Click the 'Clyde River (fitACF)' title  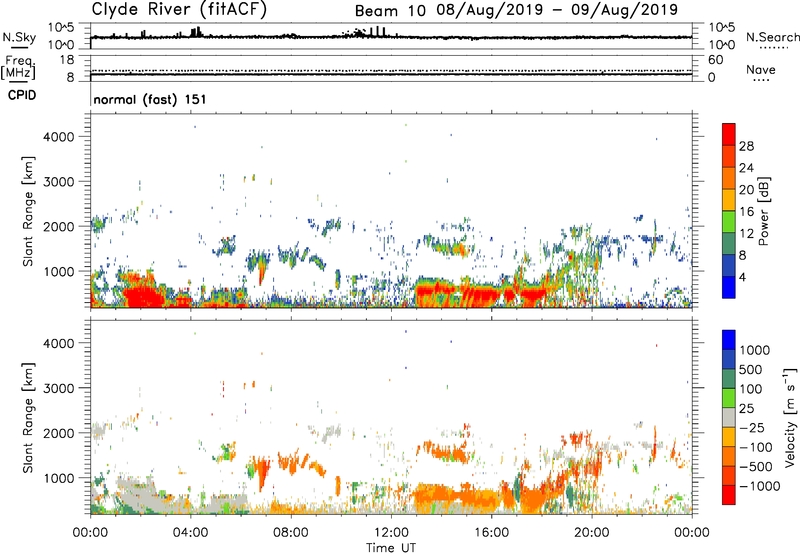pyautogui.click(x=179, y=9)
